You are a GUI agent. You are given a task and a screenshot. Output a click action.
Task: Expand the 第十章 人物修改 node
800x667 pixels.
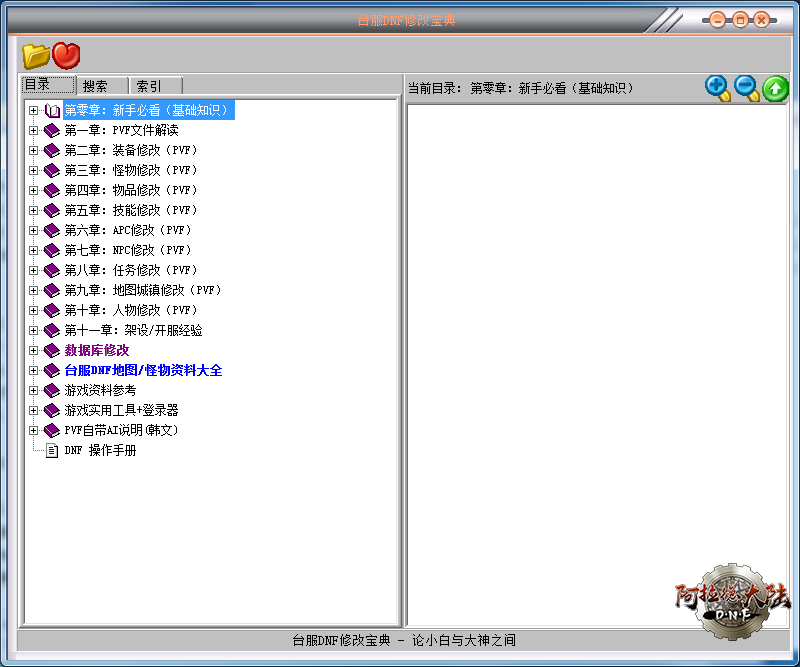point(33,310)
